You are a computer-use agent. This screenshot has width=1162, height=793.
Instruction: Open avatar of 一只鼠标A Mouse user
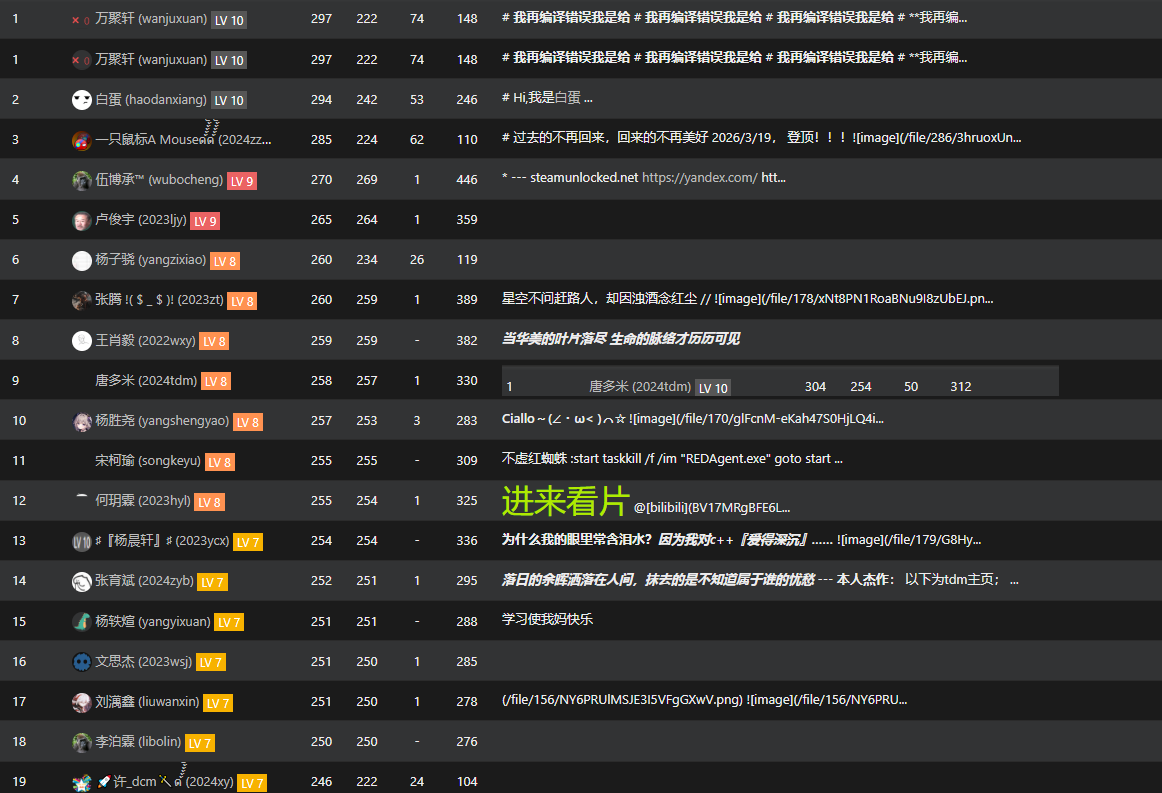point(82,140)
